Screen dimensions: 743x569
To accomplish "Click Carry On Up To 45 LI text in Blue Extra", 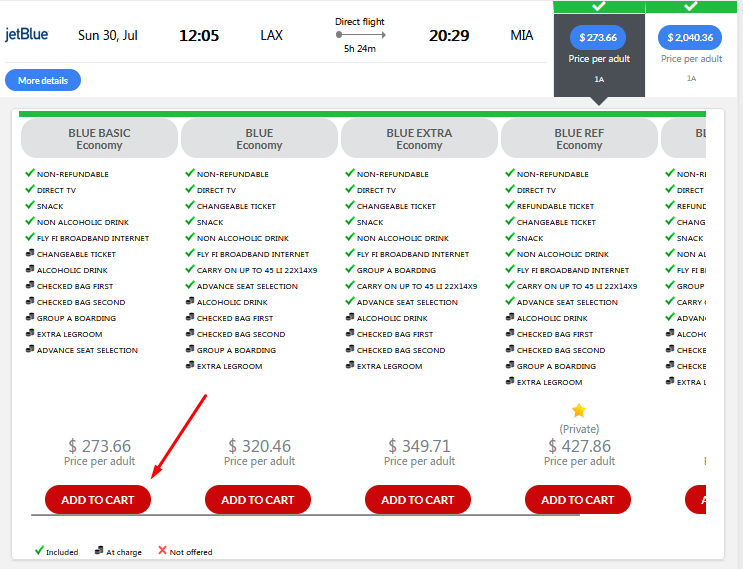I will pos(417,286).
